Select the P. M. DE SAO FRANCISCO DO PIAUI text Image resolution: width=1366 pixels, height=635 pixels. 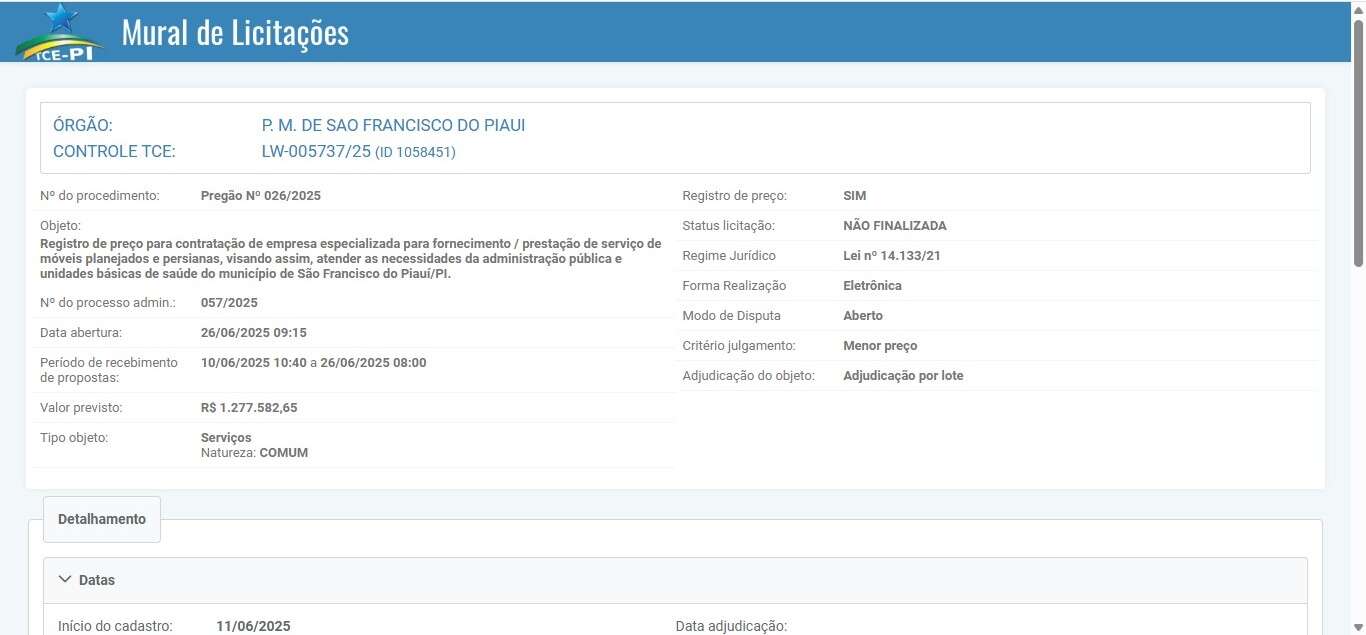click(x=393, y=126)
